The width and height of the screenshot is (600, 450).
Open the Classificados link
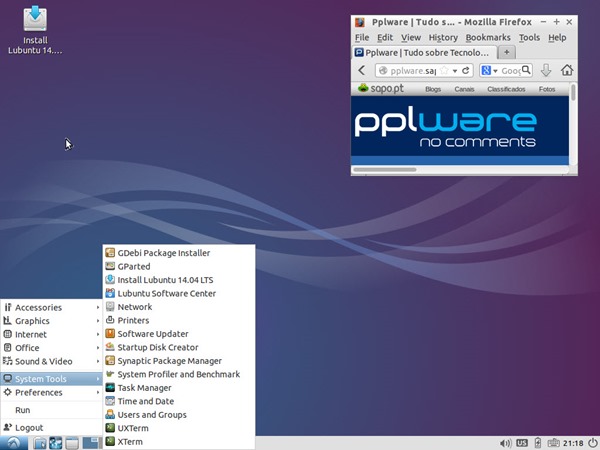(x=506, y=89)
